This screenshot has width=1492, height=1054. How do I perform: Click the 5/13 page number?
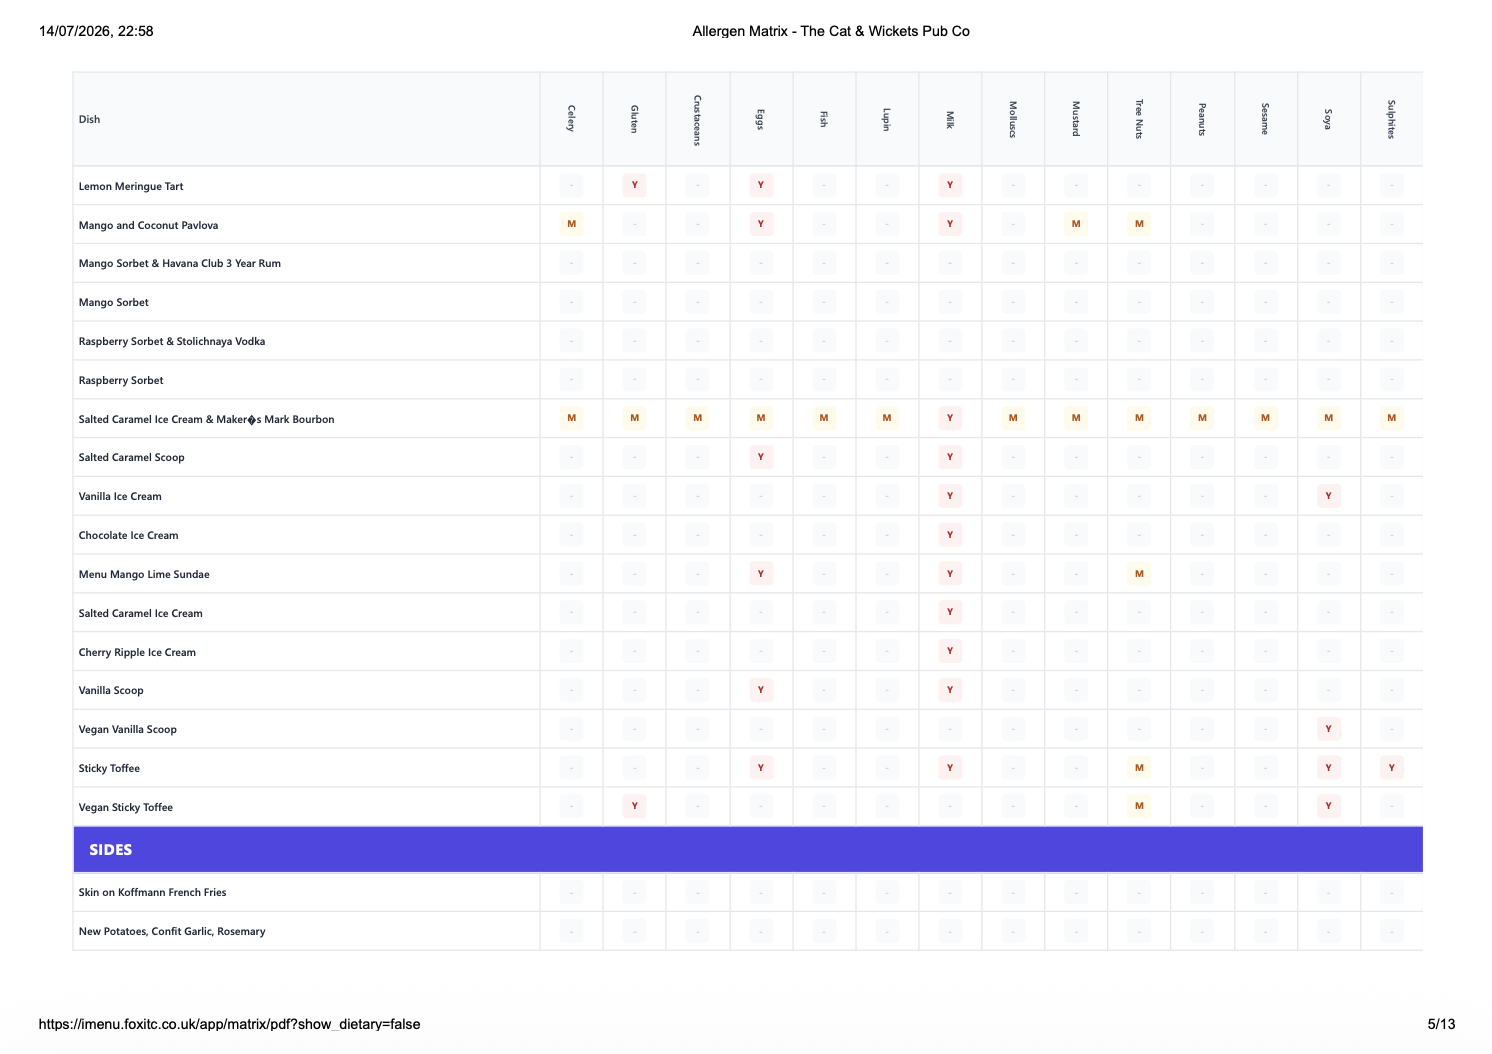(1441, 1024)
